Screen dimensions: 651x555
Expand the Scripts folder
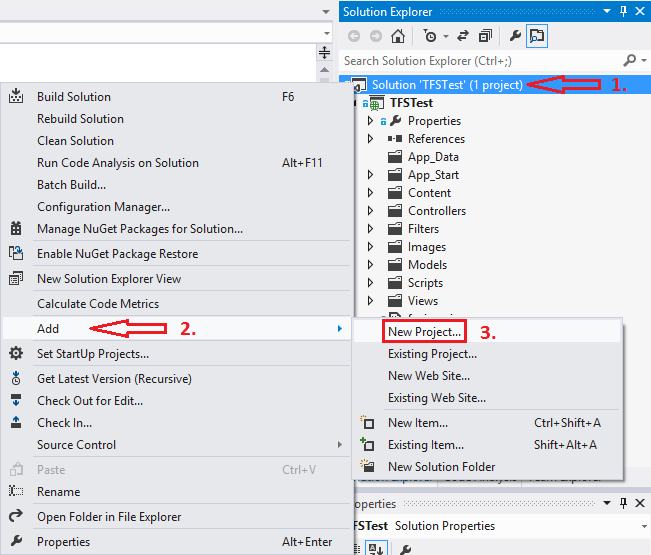tap(370, 283)
